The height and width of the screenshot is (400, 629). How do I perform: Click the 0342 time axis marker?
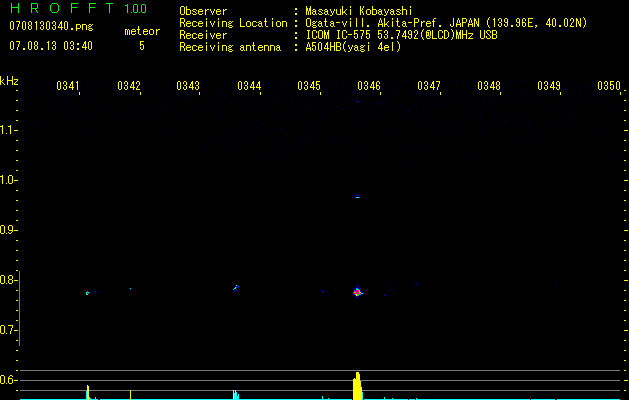point(129,86)
